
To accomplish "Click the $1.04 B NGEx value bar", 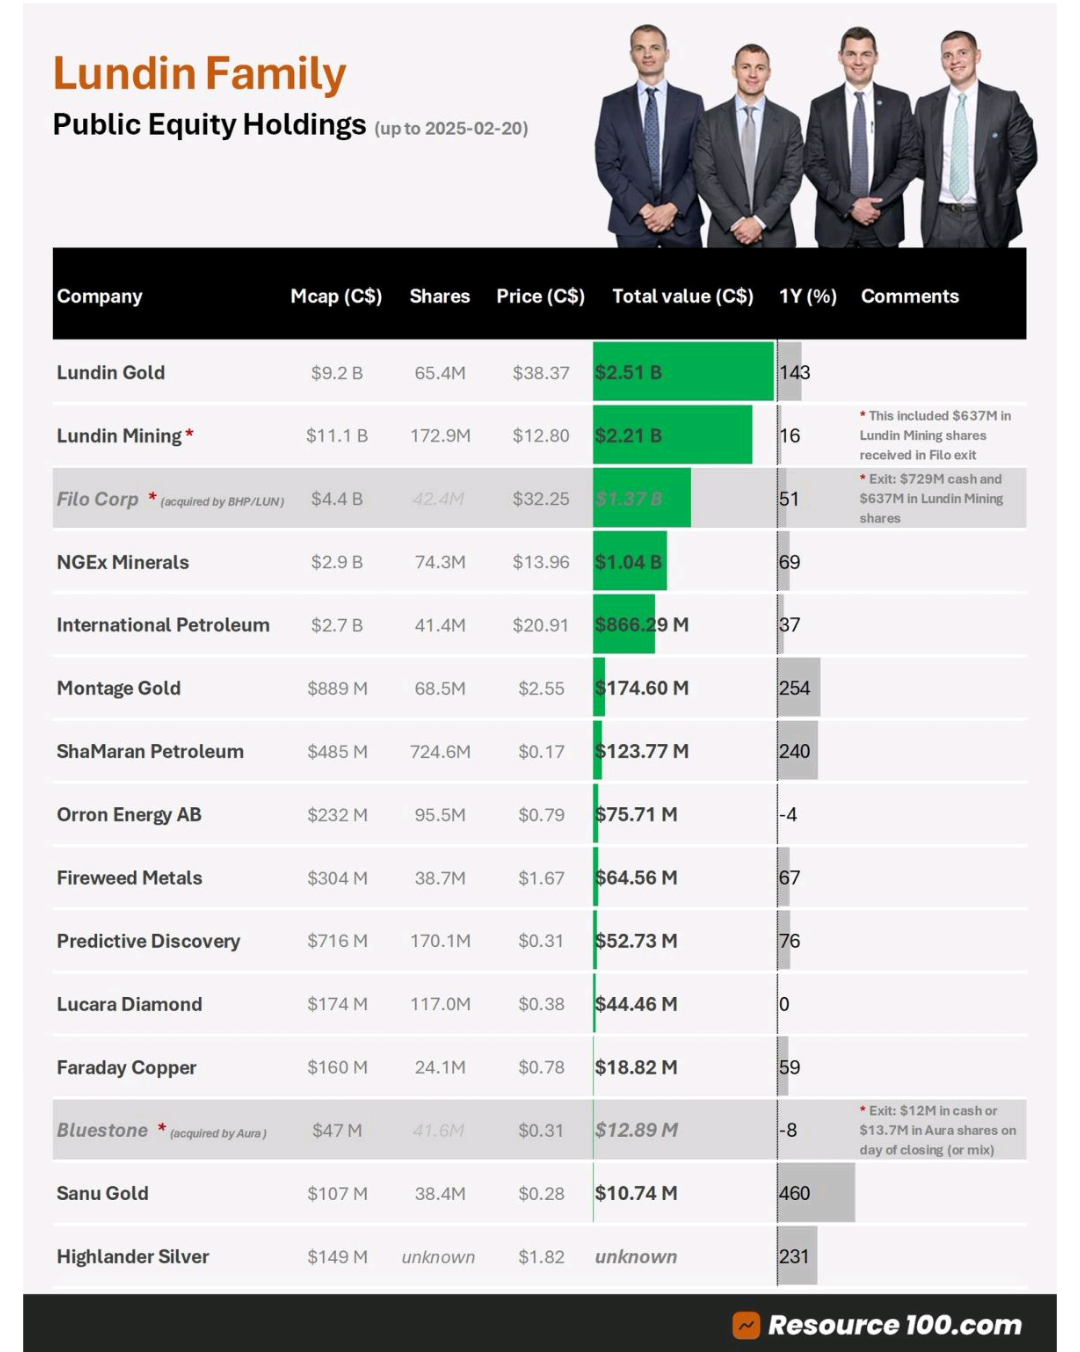I will (x=630, y=562).
